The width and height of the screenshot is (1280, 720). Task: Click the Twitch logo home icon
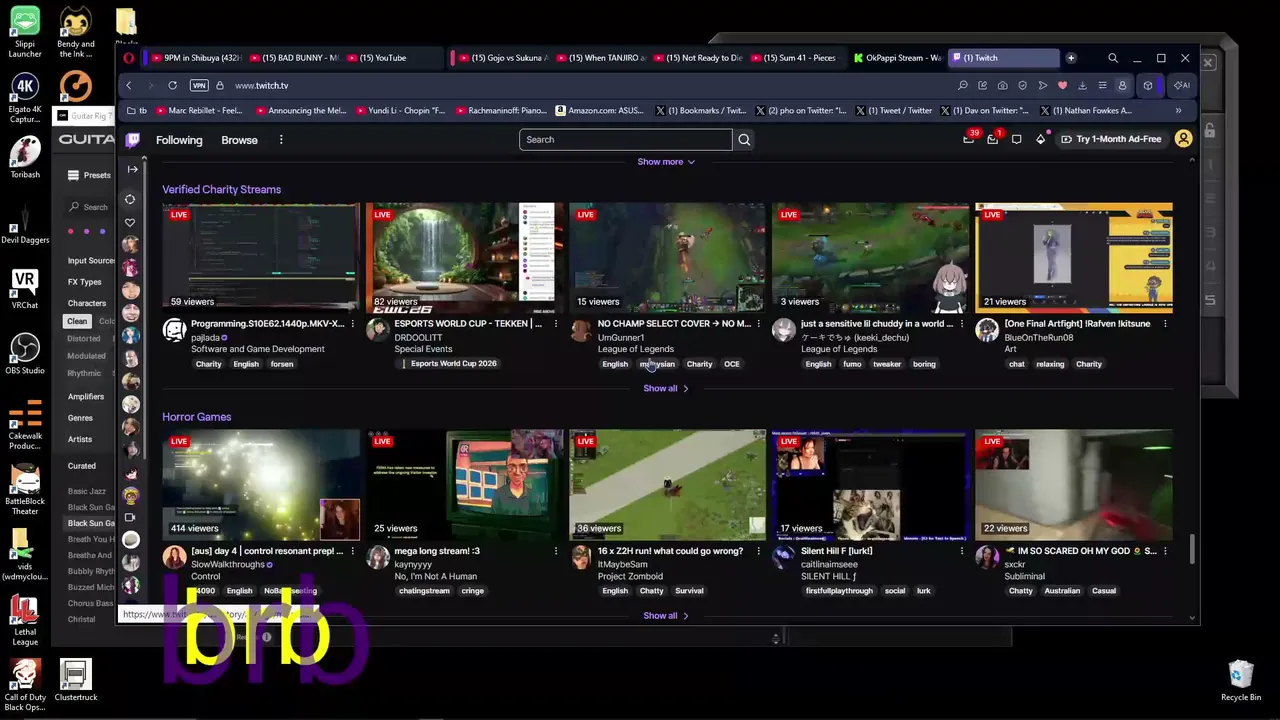pos(132,140)
